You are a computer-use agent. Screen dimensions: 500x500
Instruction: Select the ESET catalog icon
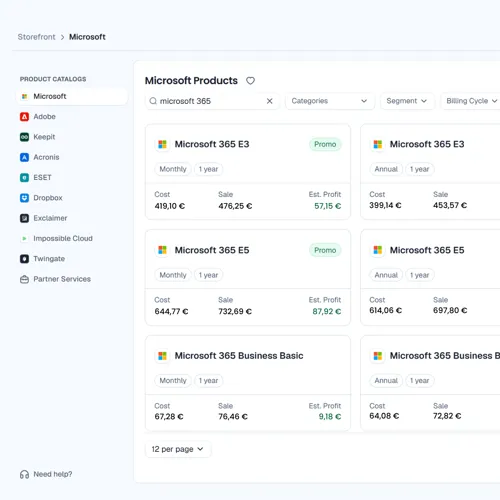click(24, 178)
